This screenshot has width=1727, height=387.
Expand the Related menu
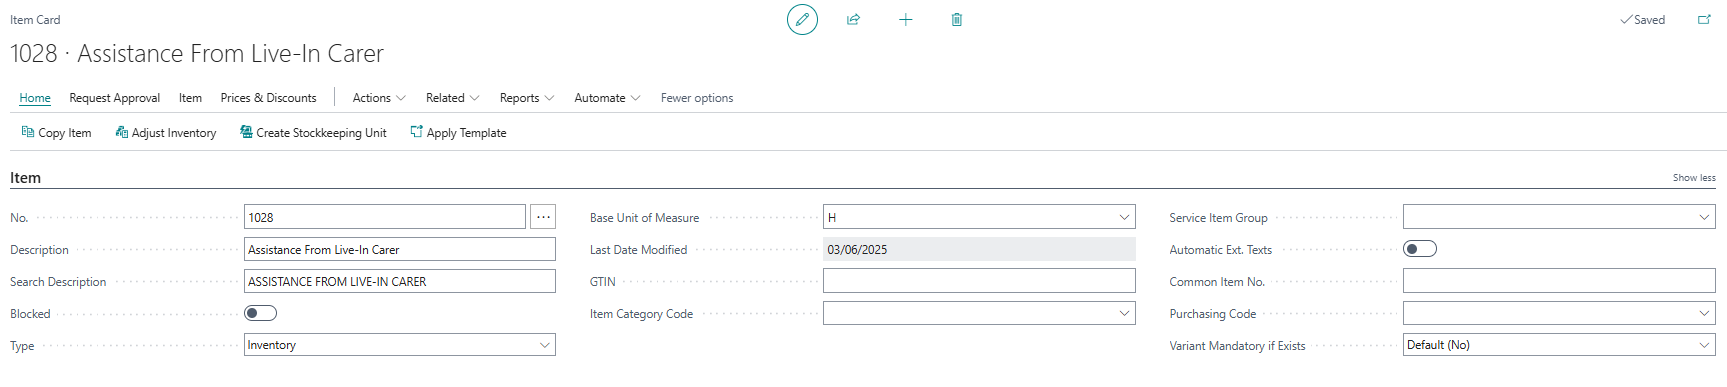452,98
